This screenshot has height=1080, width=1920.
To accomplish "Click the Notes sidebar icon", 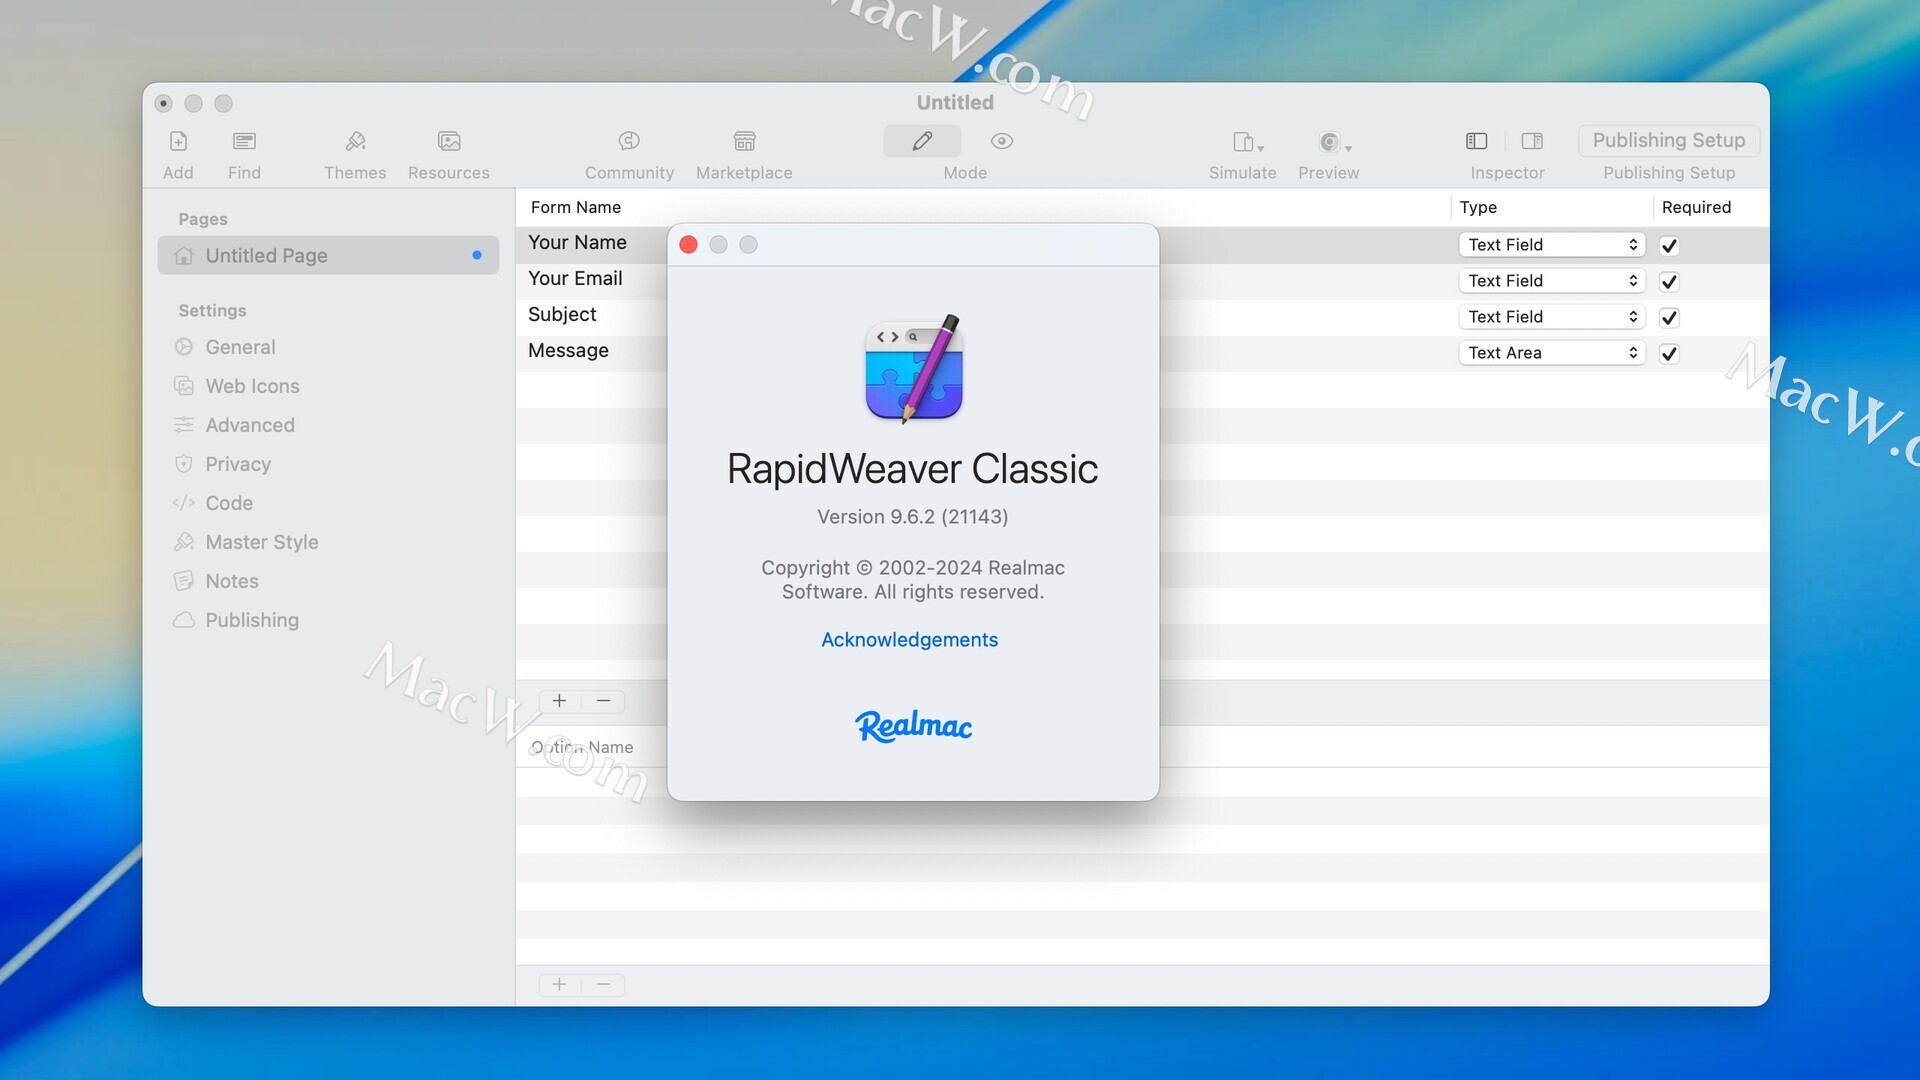I will pos(184,581).
